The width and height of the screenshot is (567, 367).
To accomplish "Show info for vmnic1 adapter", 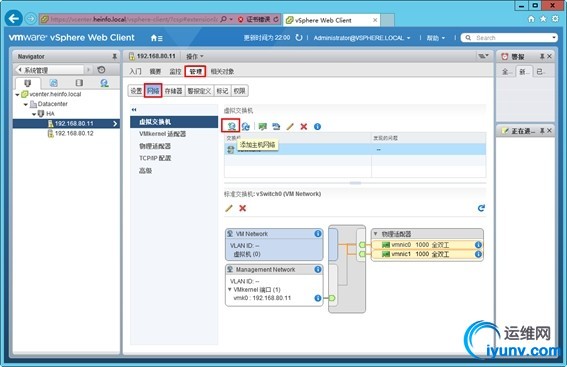I will (x=478, y=254).
